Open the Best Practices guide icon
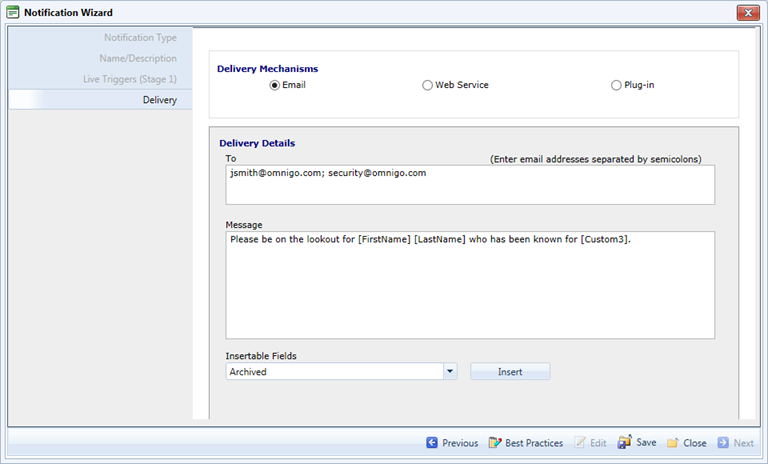Image resolution: width=768 pixels, height=464 pixels. pyautogui.click(x=495, y=443)
